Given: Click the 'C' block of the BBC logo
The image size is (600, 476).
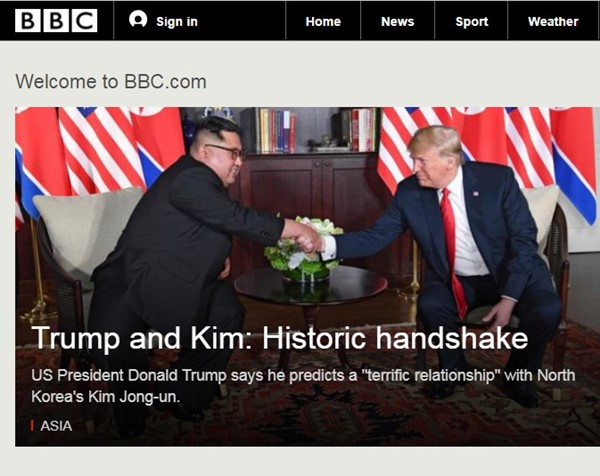Looking at the screenshot, I should pyautogui.click(x=85, y=21).
